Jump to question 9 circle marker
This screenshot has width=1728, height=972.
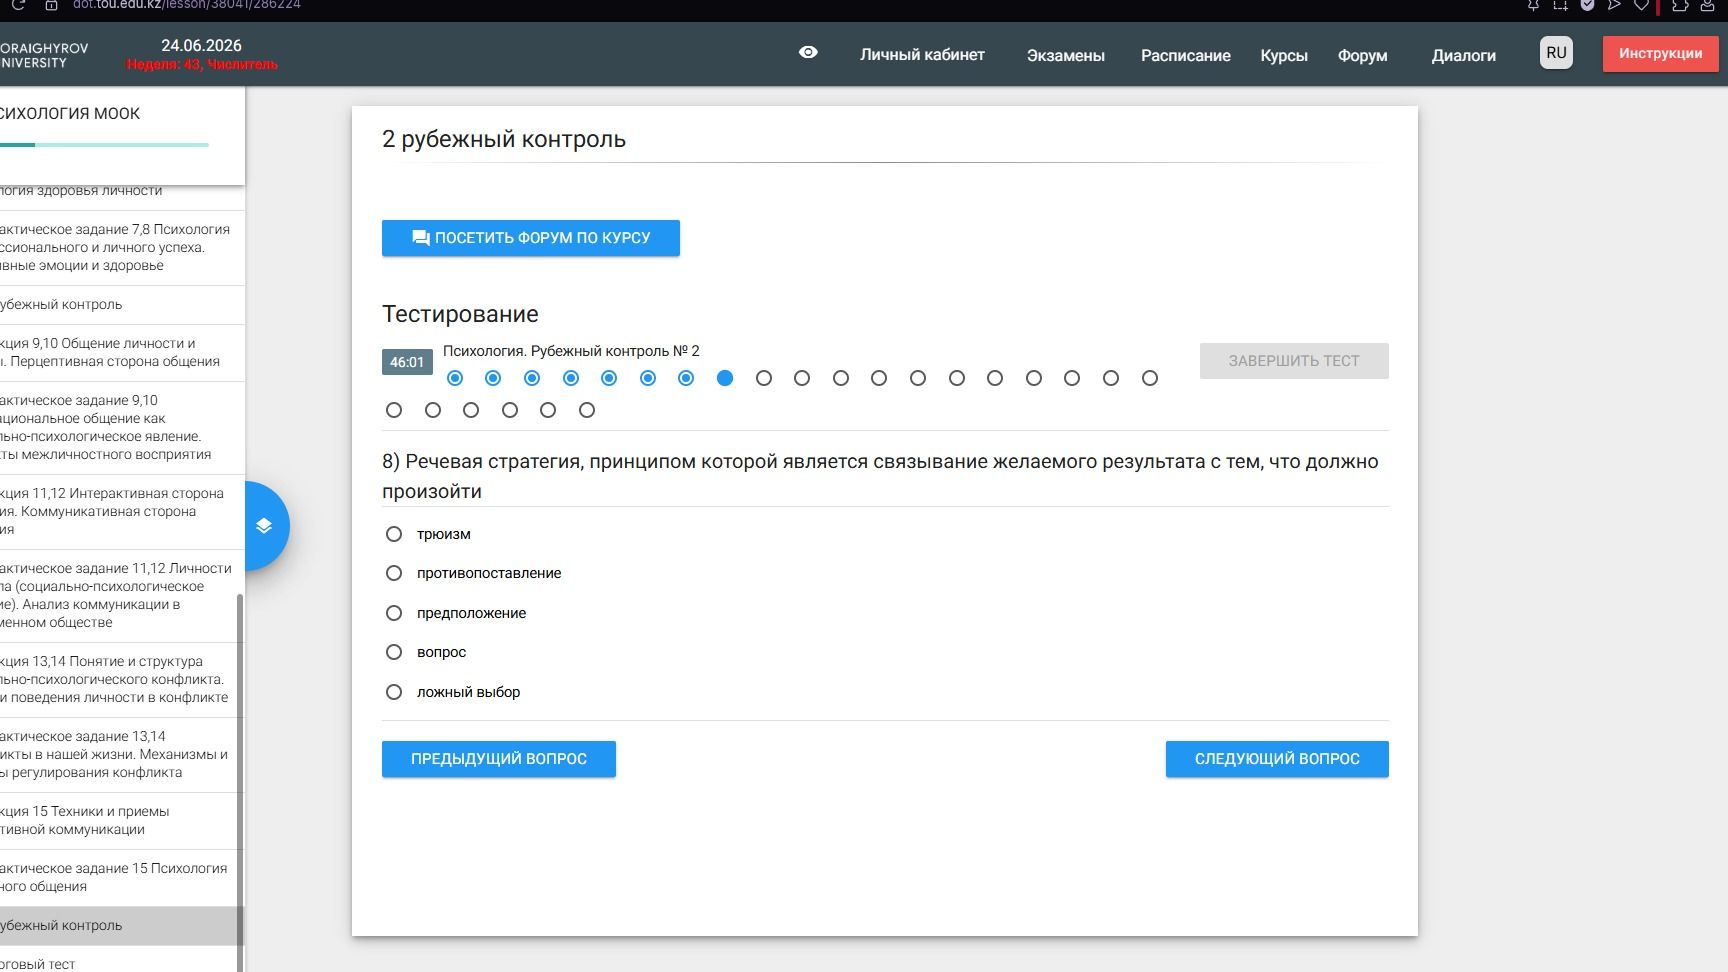pos(764,378)
